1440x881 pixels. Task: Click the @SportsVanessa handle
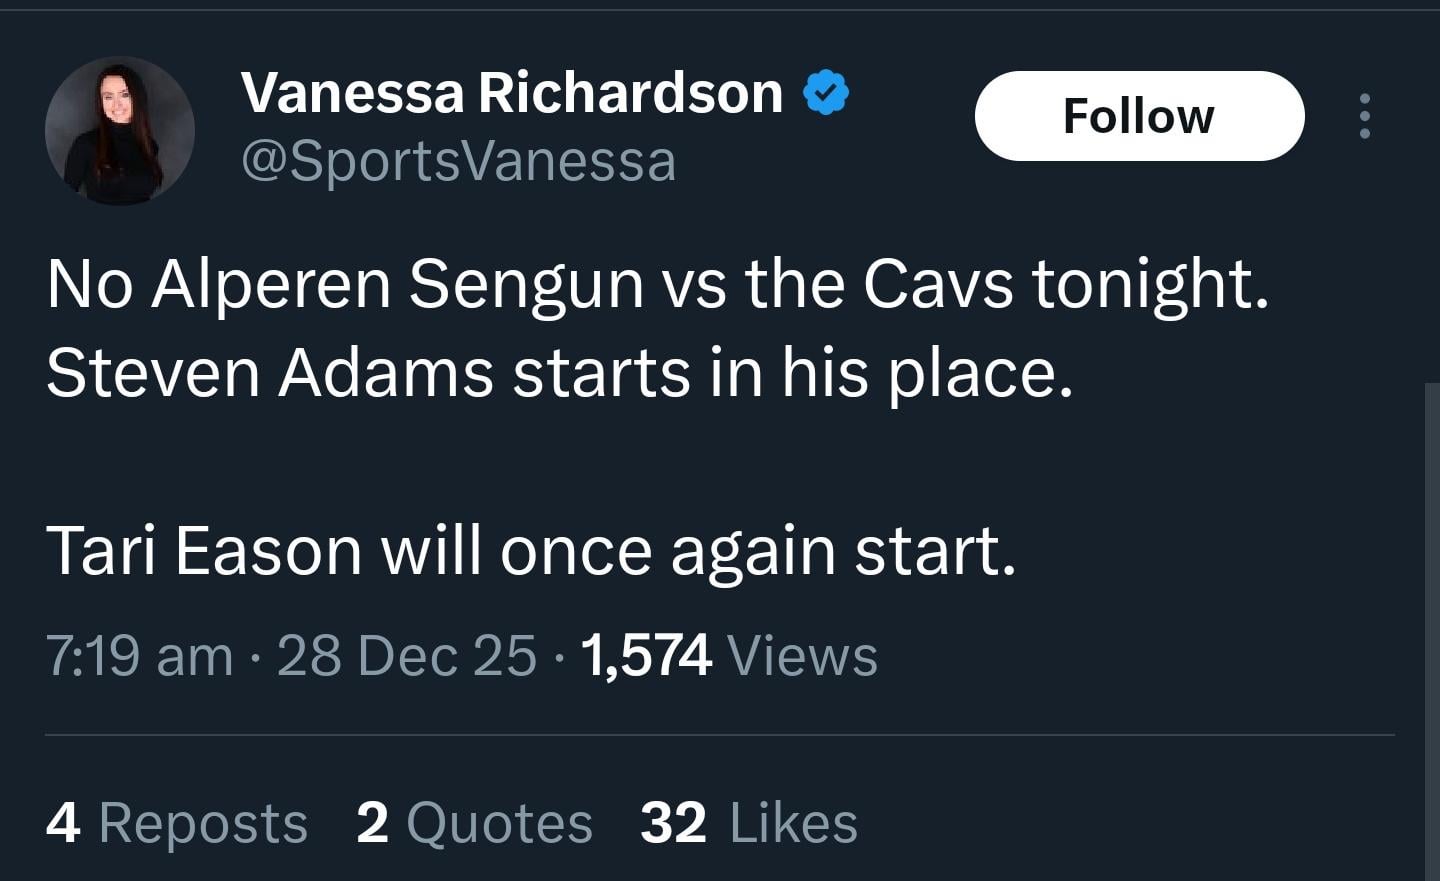tap(459, 160)
